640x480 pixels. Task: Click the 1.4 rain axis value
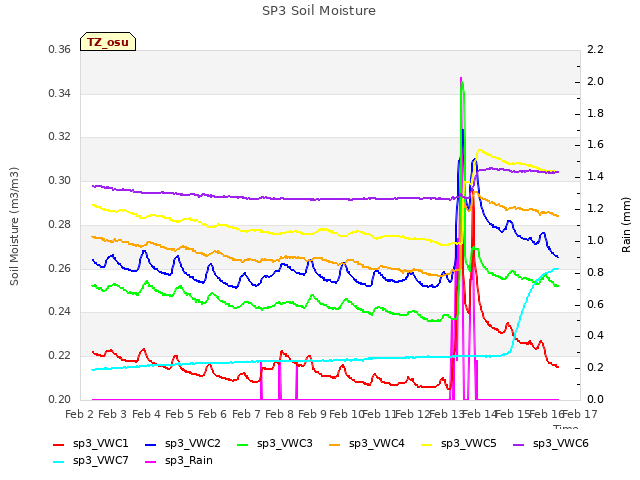595,176
